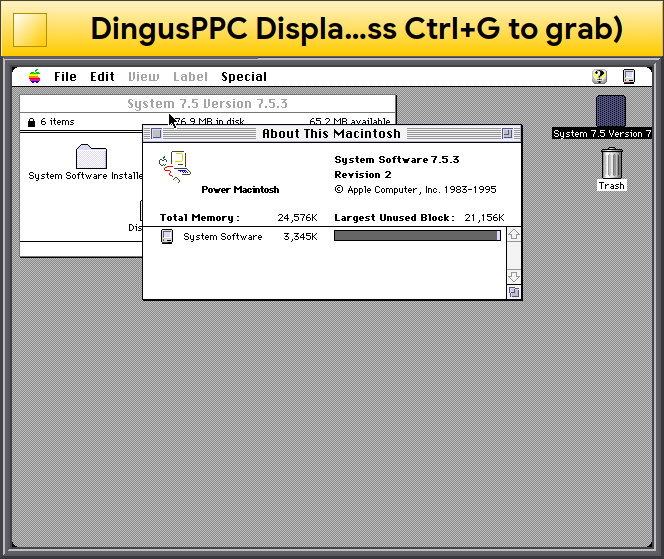664x559 pixels.
Task: Click the Apple Computer copyright line
Action: coord(415,190)
